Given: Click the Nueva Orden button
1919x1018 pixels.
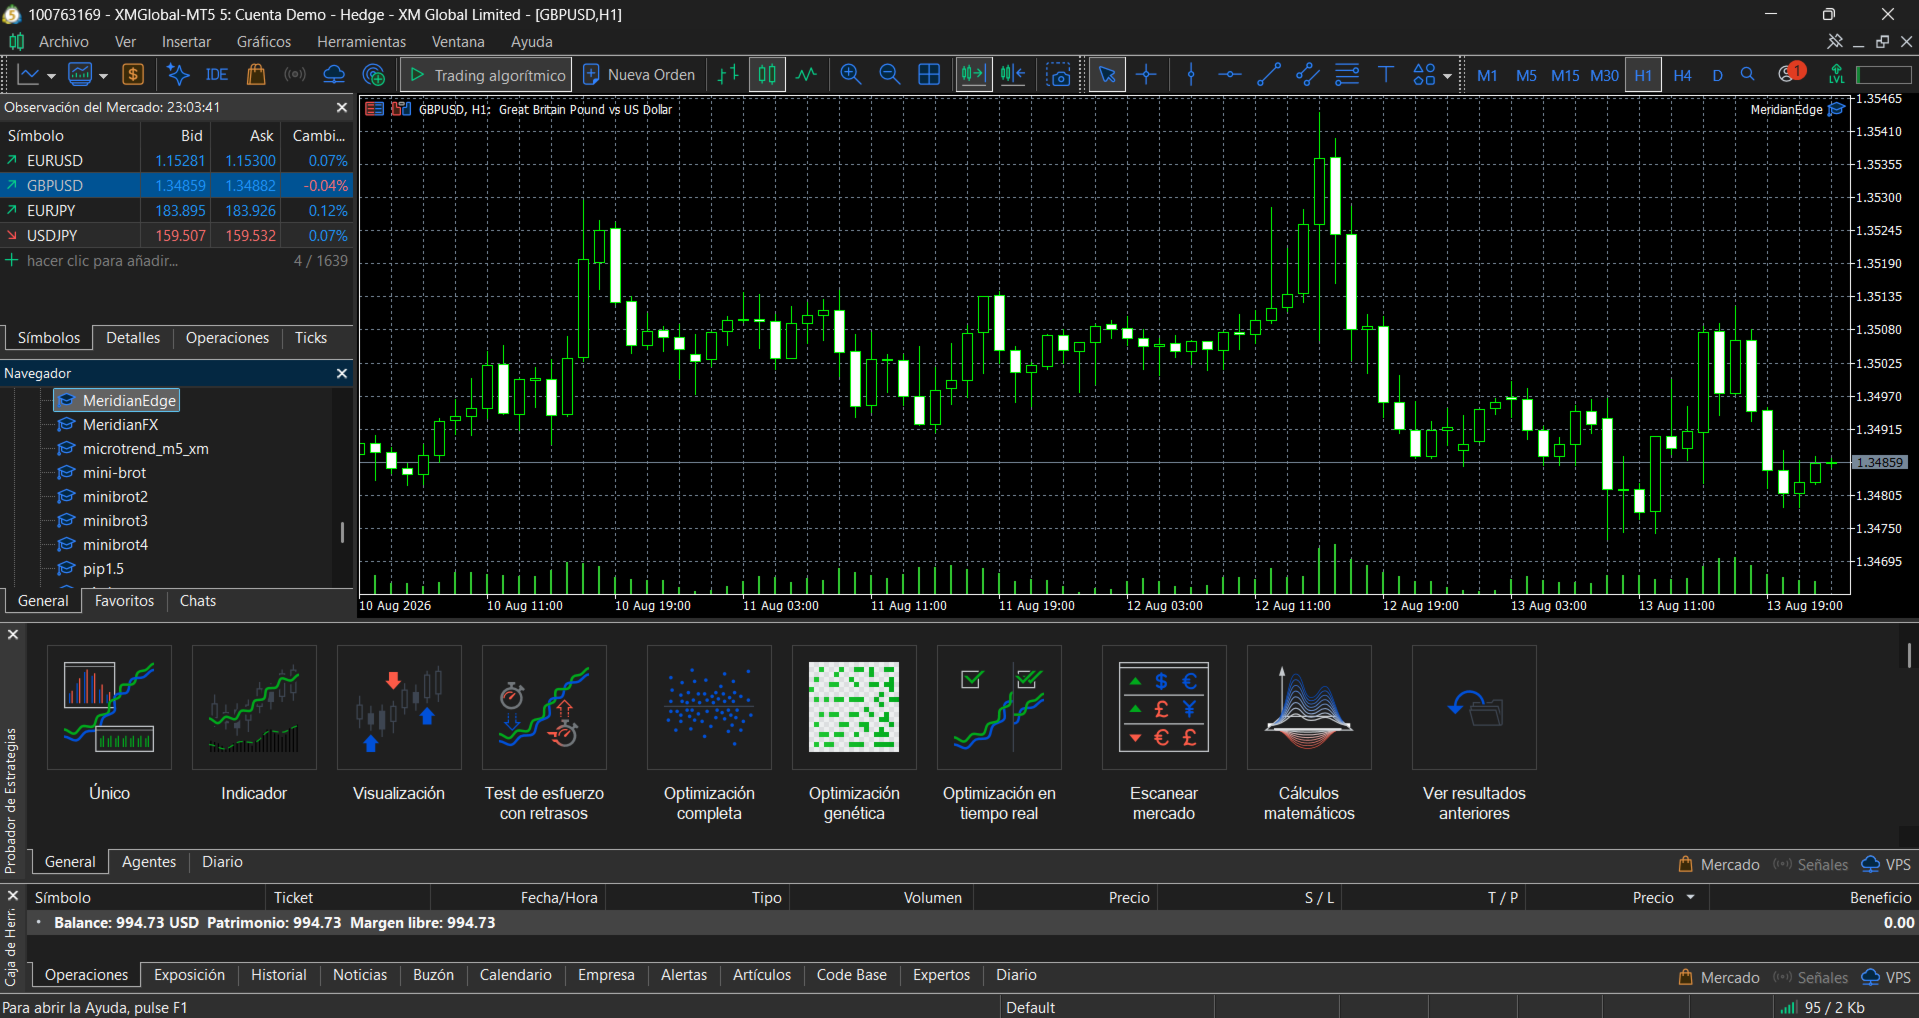Looking at the screenshot, I should (x=639, y=75).
